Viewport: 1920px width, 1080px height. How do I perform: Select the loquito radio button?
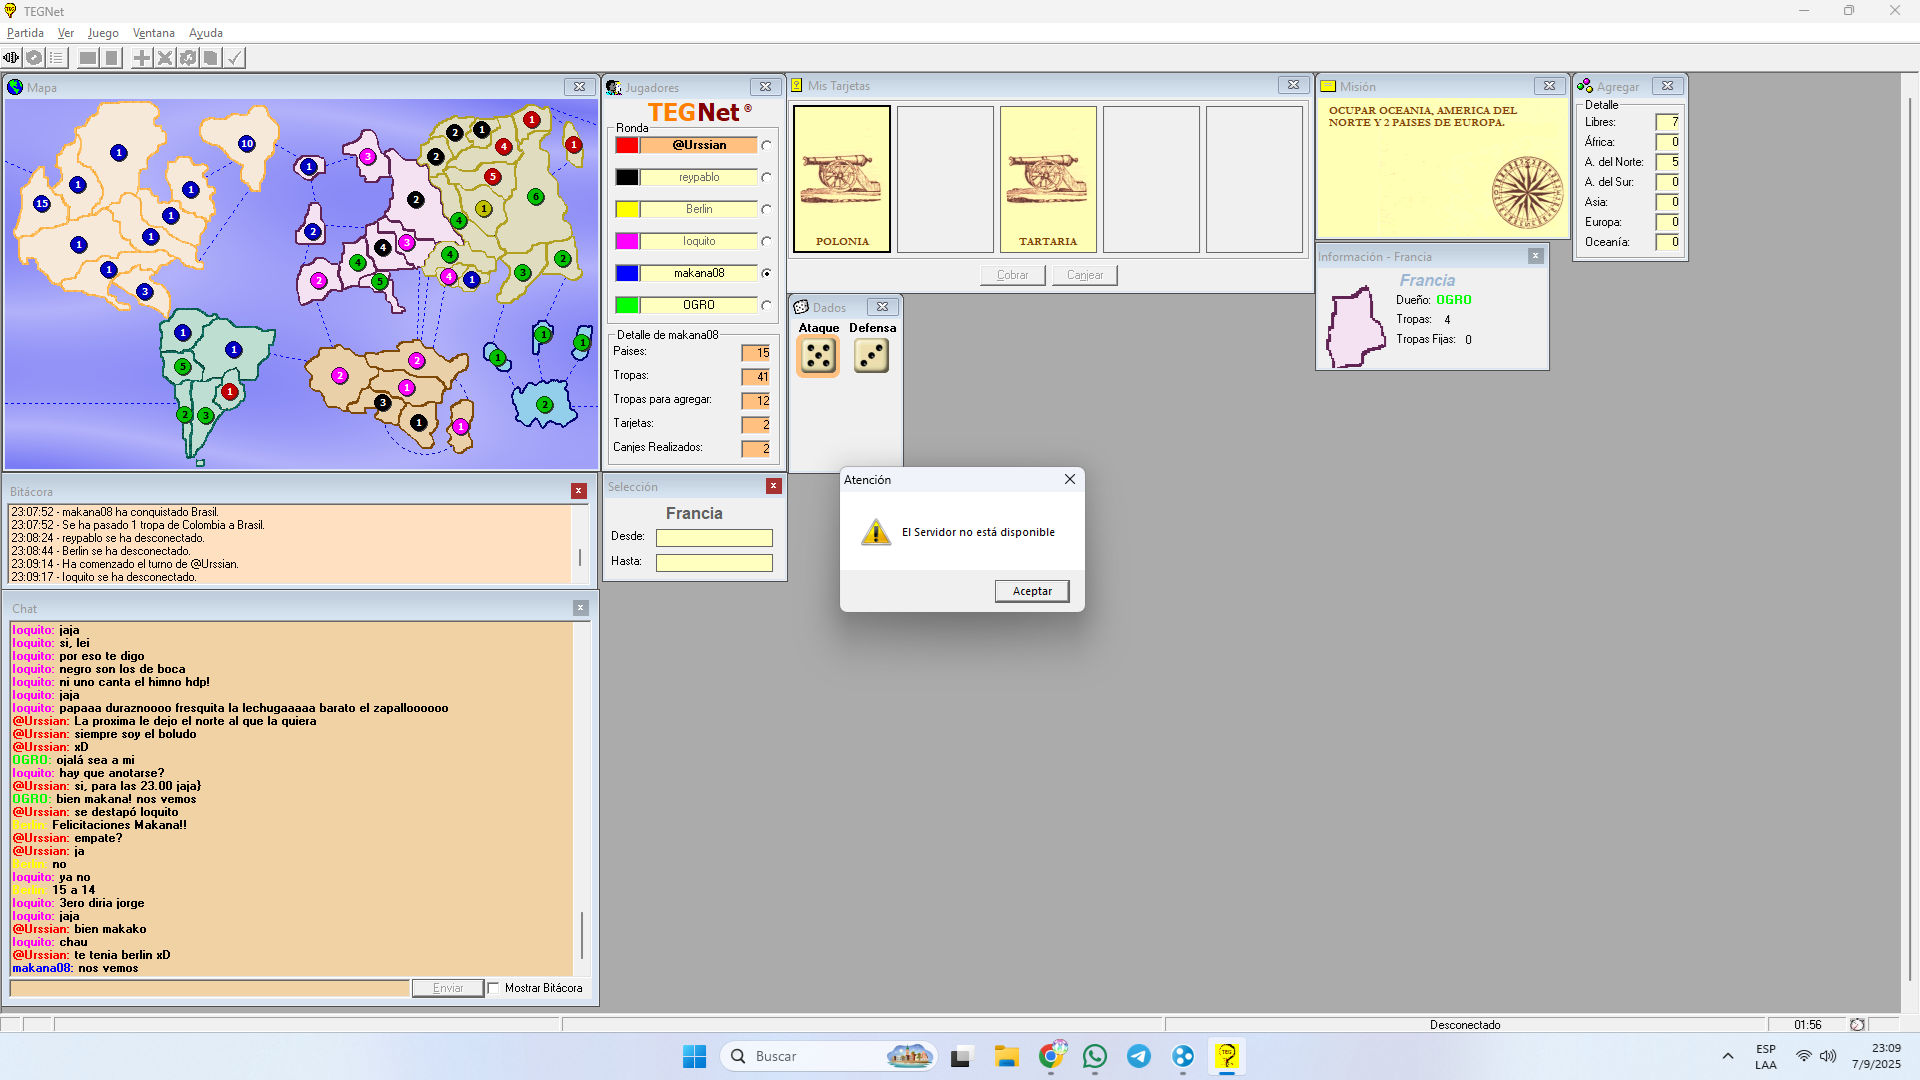[x=767, y=241]
